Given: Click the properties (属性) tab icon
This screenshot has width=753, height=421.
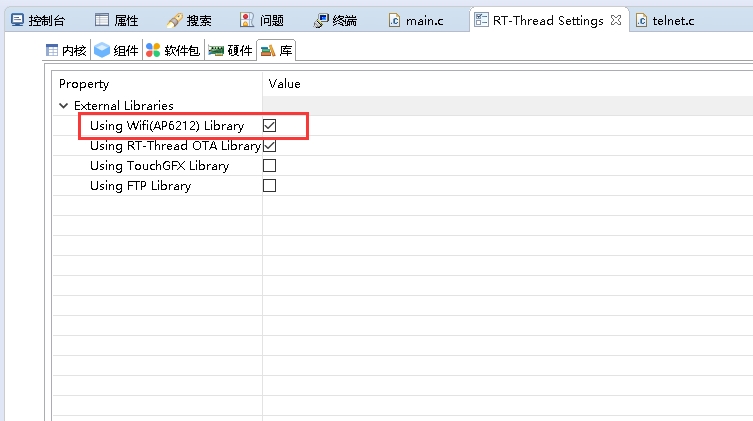Looking at the screenshot, I should (x=103, y=19).
